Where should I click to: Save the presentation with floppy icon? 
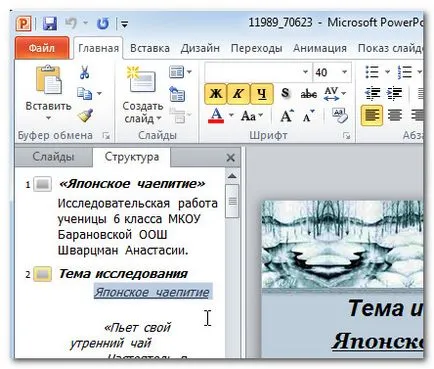point(50,24)
